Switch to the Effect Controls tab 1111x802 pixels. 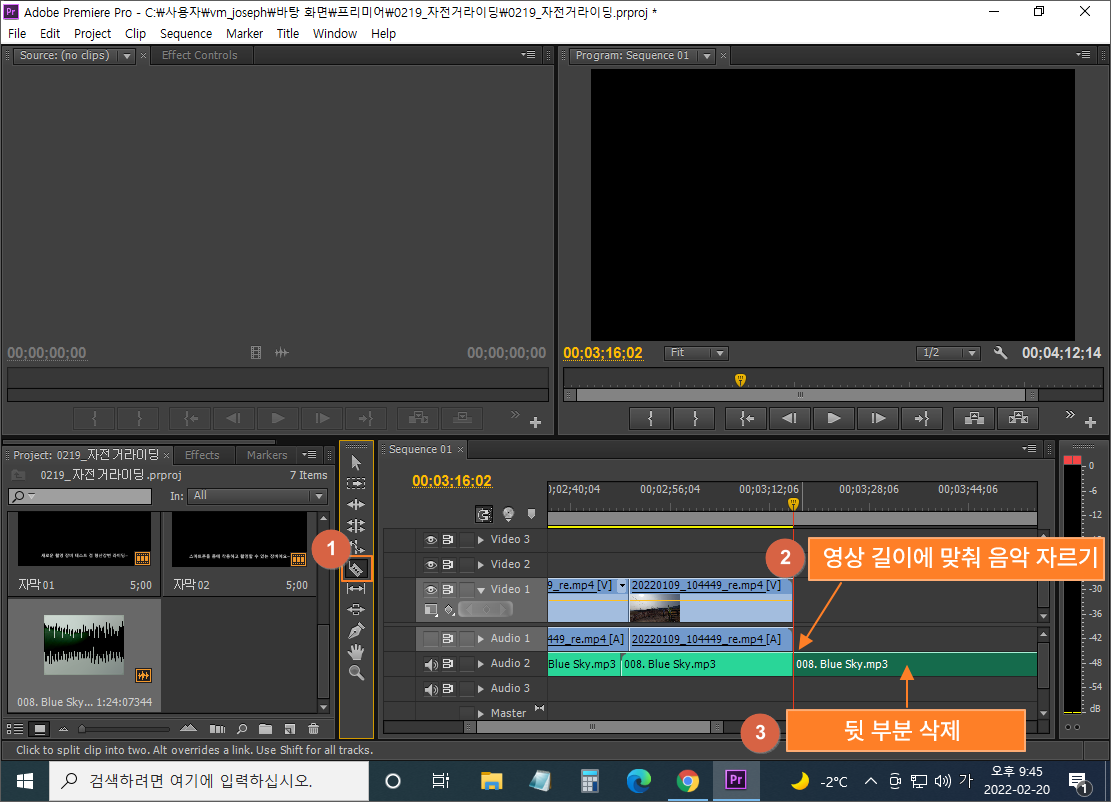pyautogui.click(x=199, y=55)
